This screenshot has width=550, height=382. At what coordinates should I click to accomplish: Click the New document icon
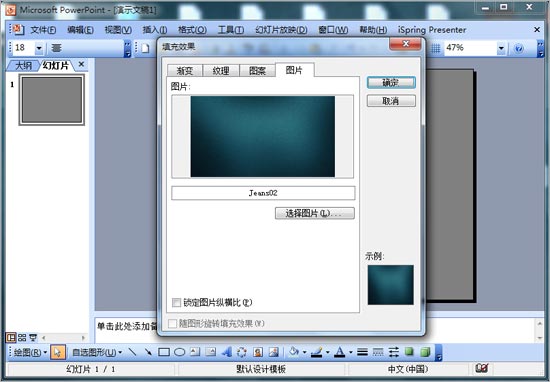coord(145,48)
